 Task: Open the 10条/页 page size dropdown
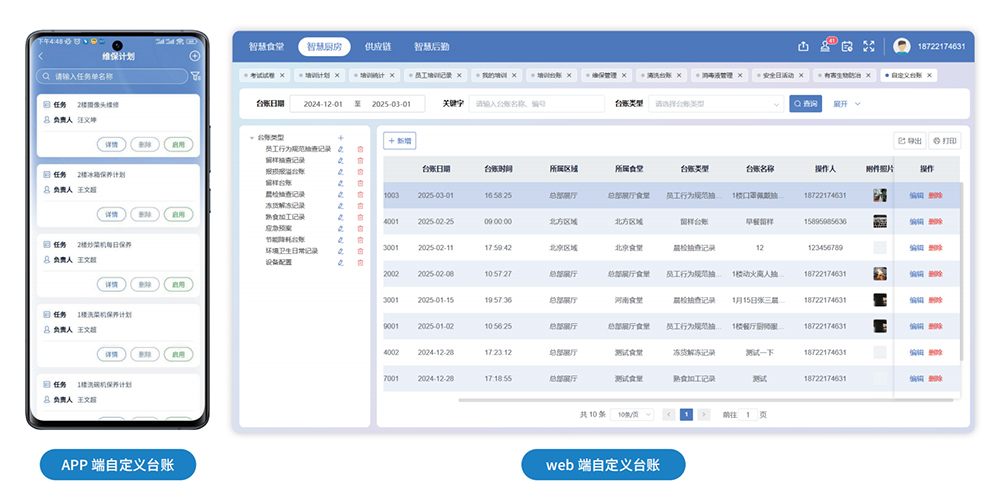(632, 414)
